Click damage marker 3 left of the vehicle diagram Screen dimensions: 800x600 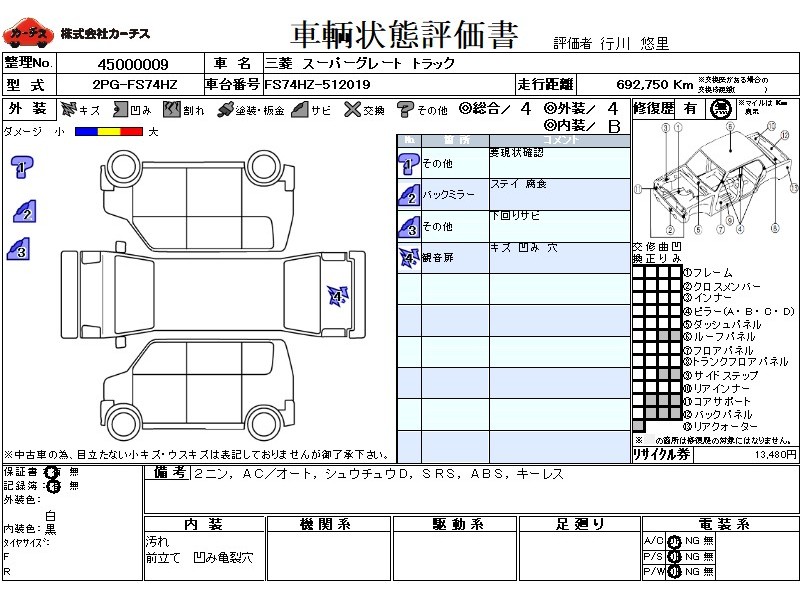(19, 249)
